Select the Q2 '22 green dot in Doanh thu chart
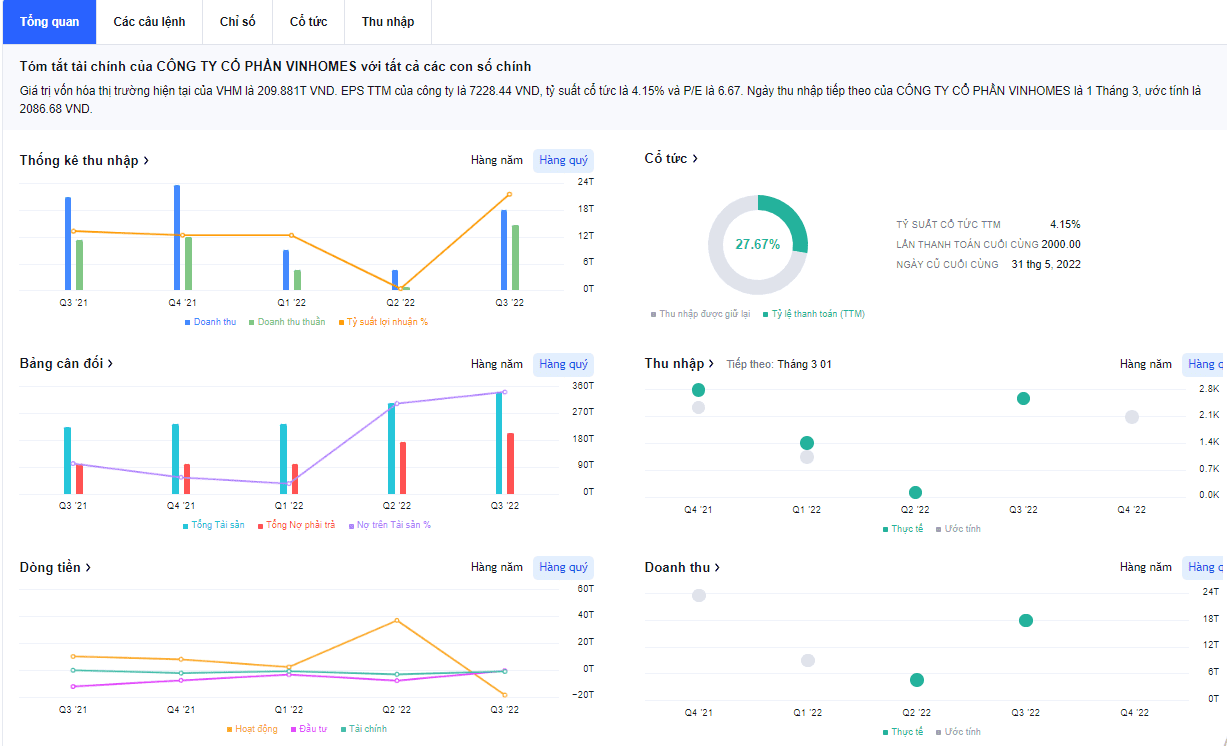1227x746 pixels. 917,680
